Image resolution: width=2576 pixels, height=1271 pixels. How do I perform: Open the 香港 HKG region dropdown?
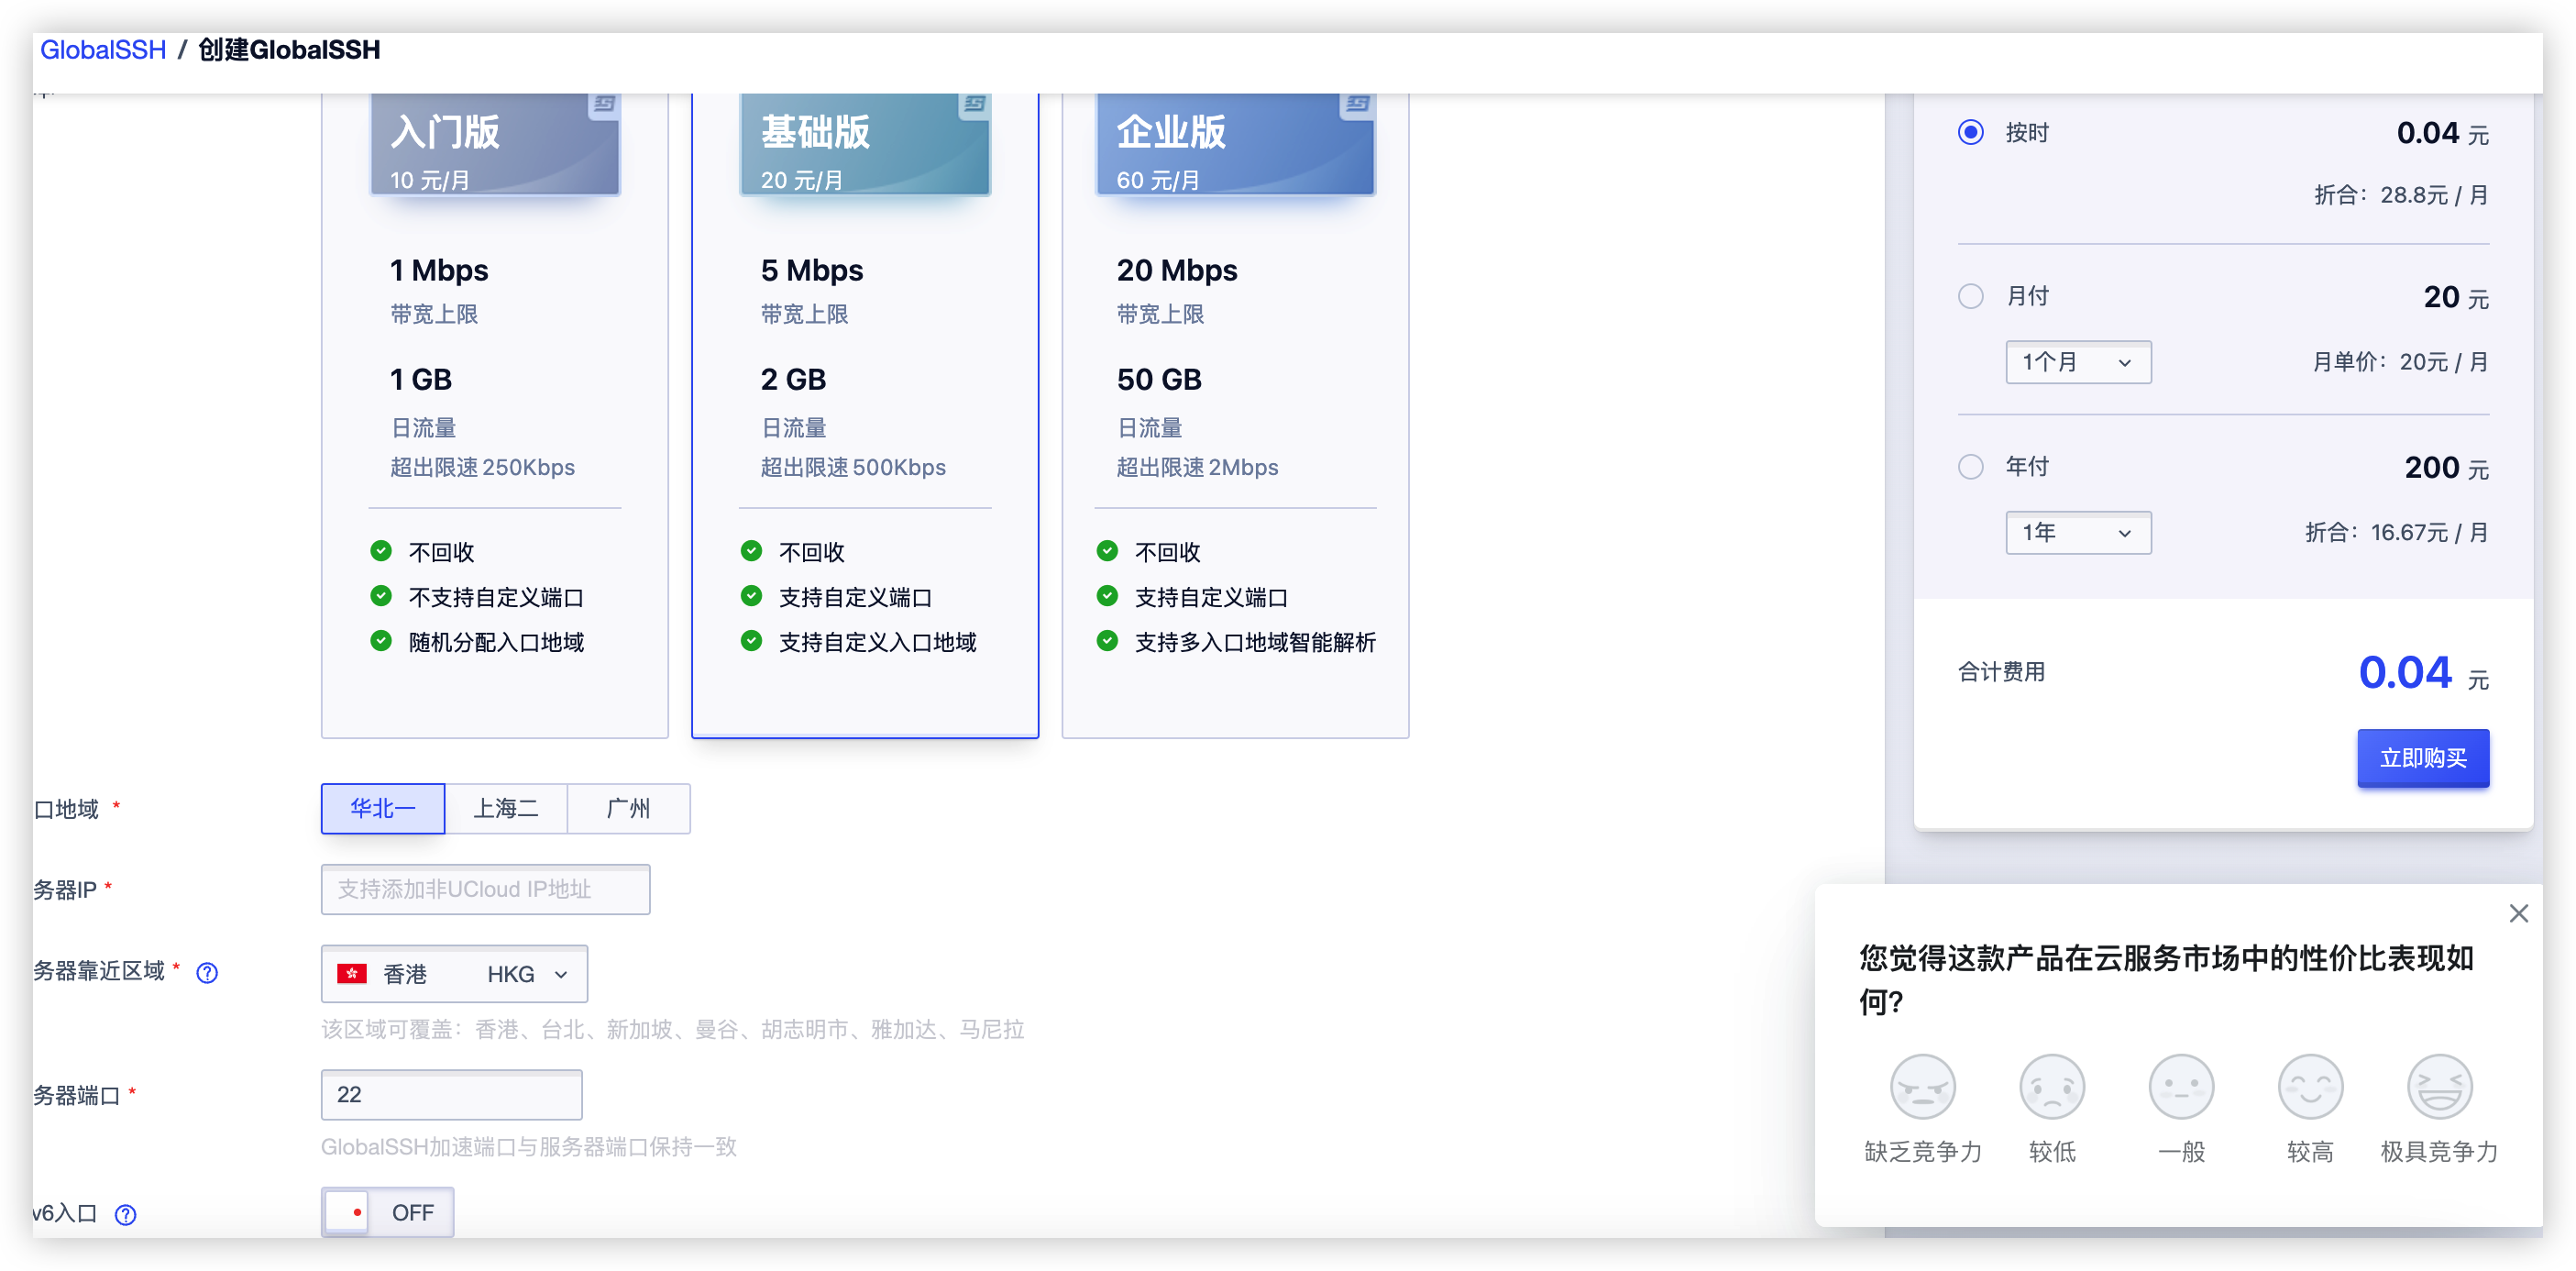click(x=453, y=973)
